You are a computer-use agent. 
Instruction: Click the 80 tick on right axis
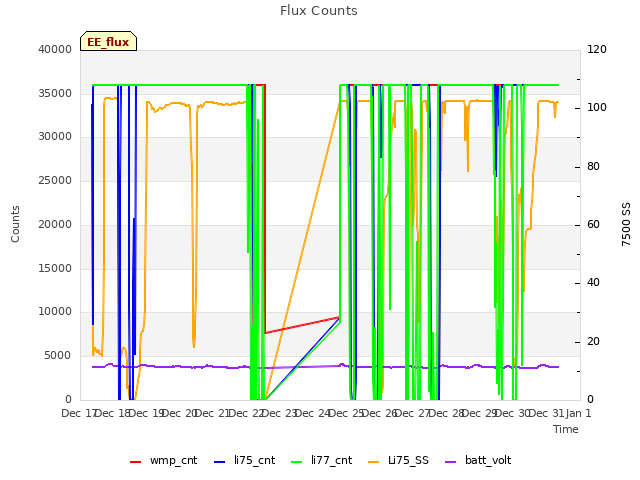pyautogui.click(x=593, y=167)
